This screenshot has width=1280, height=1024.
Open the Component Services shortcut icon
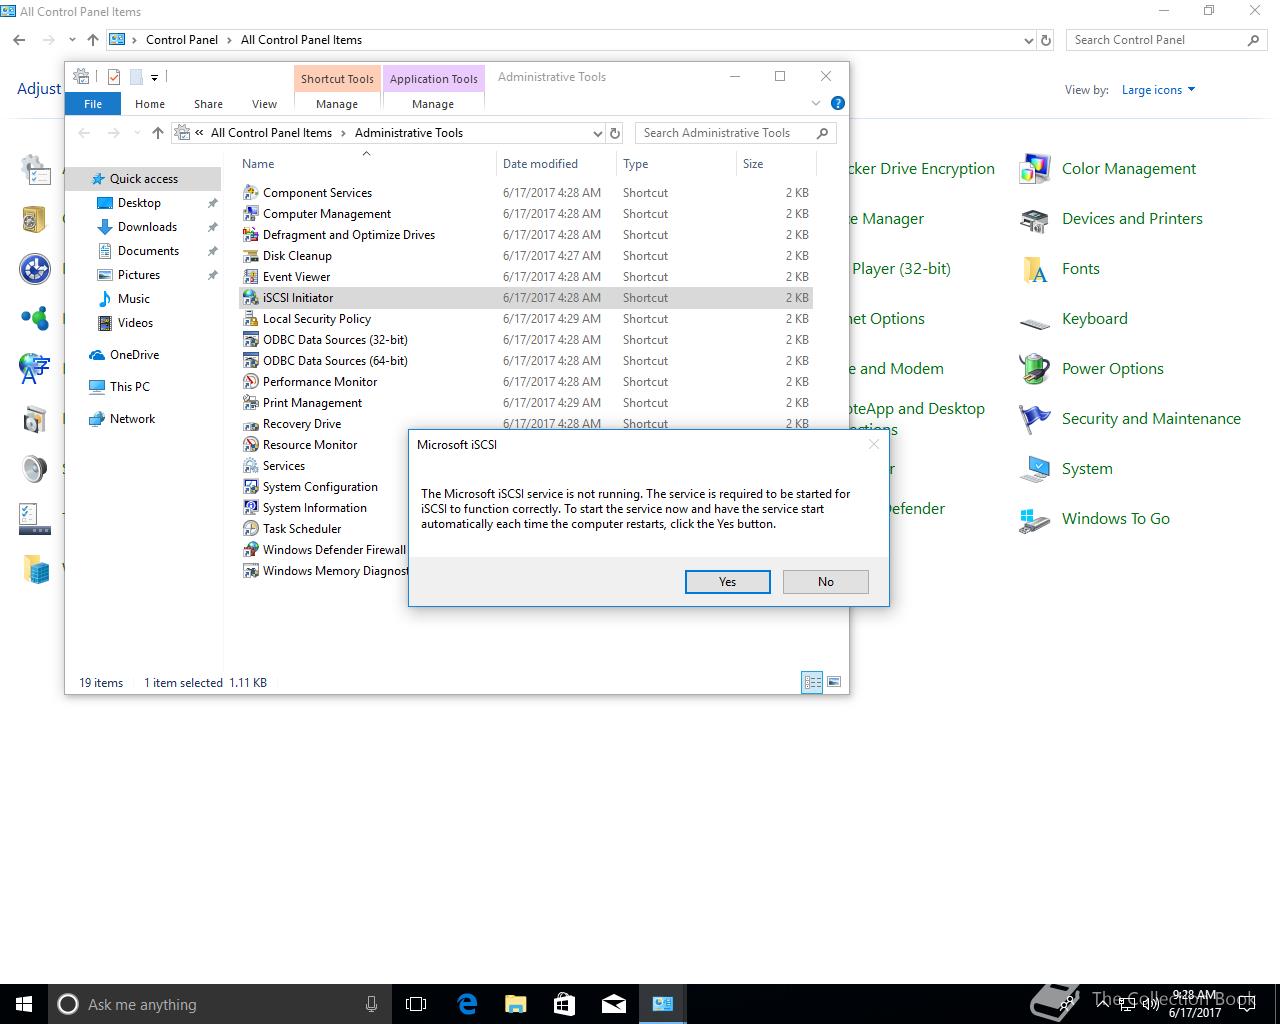click(251, 193)
